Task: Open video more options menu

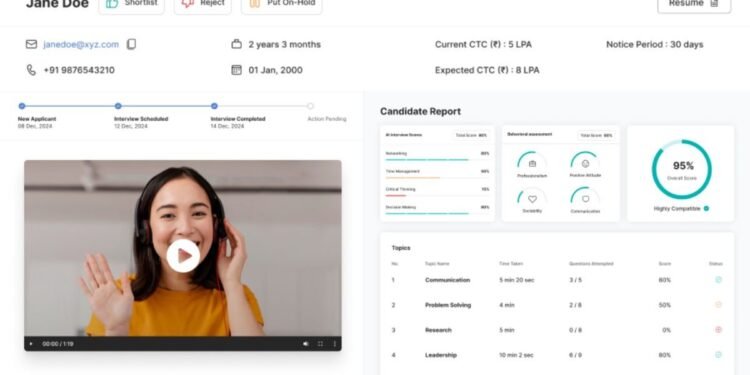Action: click(334, 344)
